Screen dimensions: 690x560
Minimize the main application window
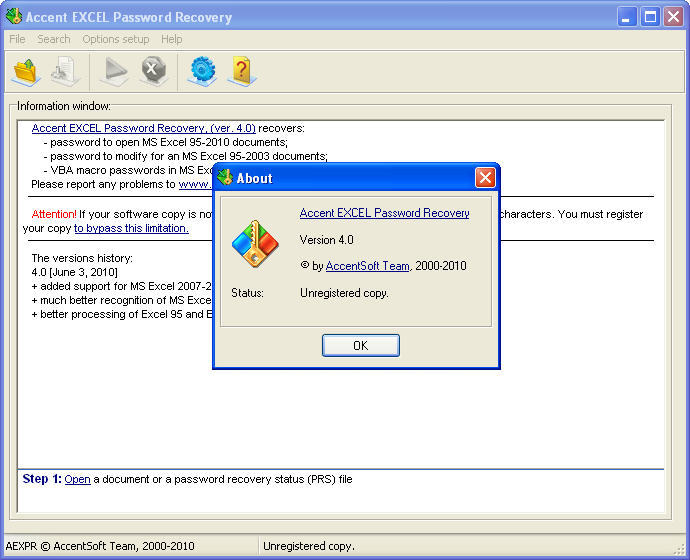click(627, 17)
